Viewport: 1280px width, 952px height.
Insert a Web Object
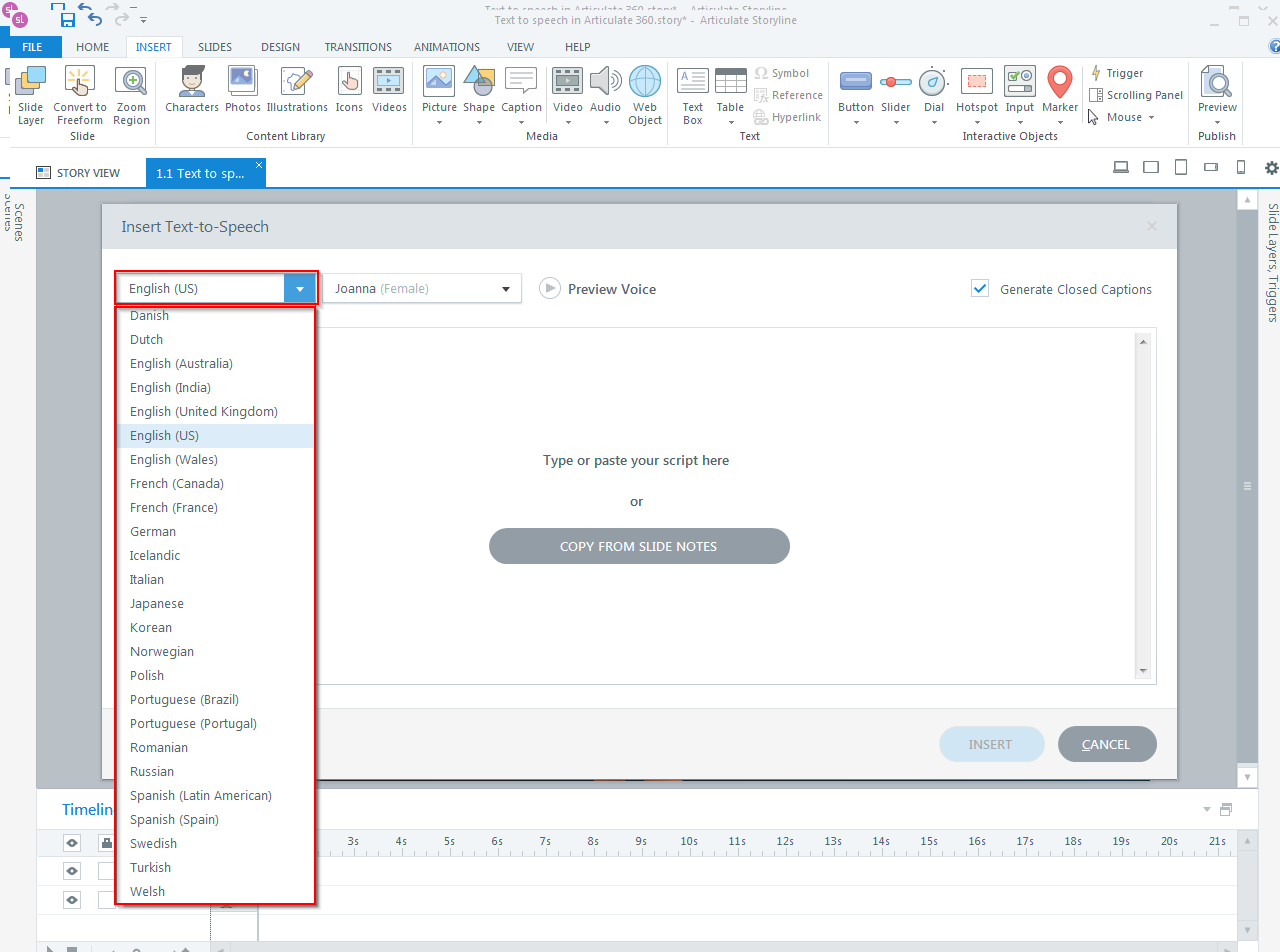point(645,96)
